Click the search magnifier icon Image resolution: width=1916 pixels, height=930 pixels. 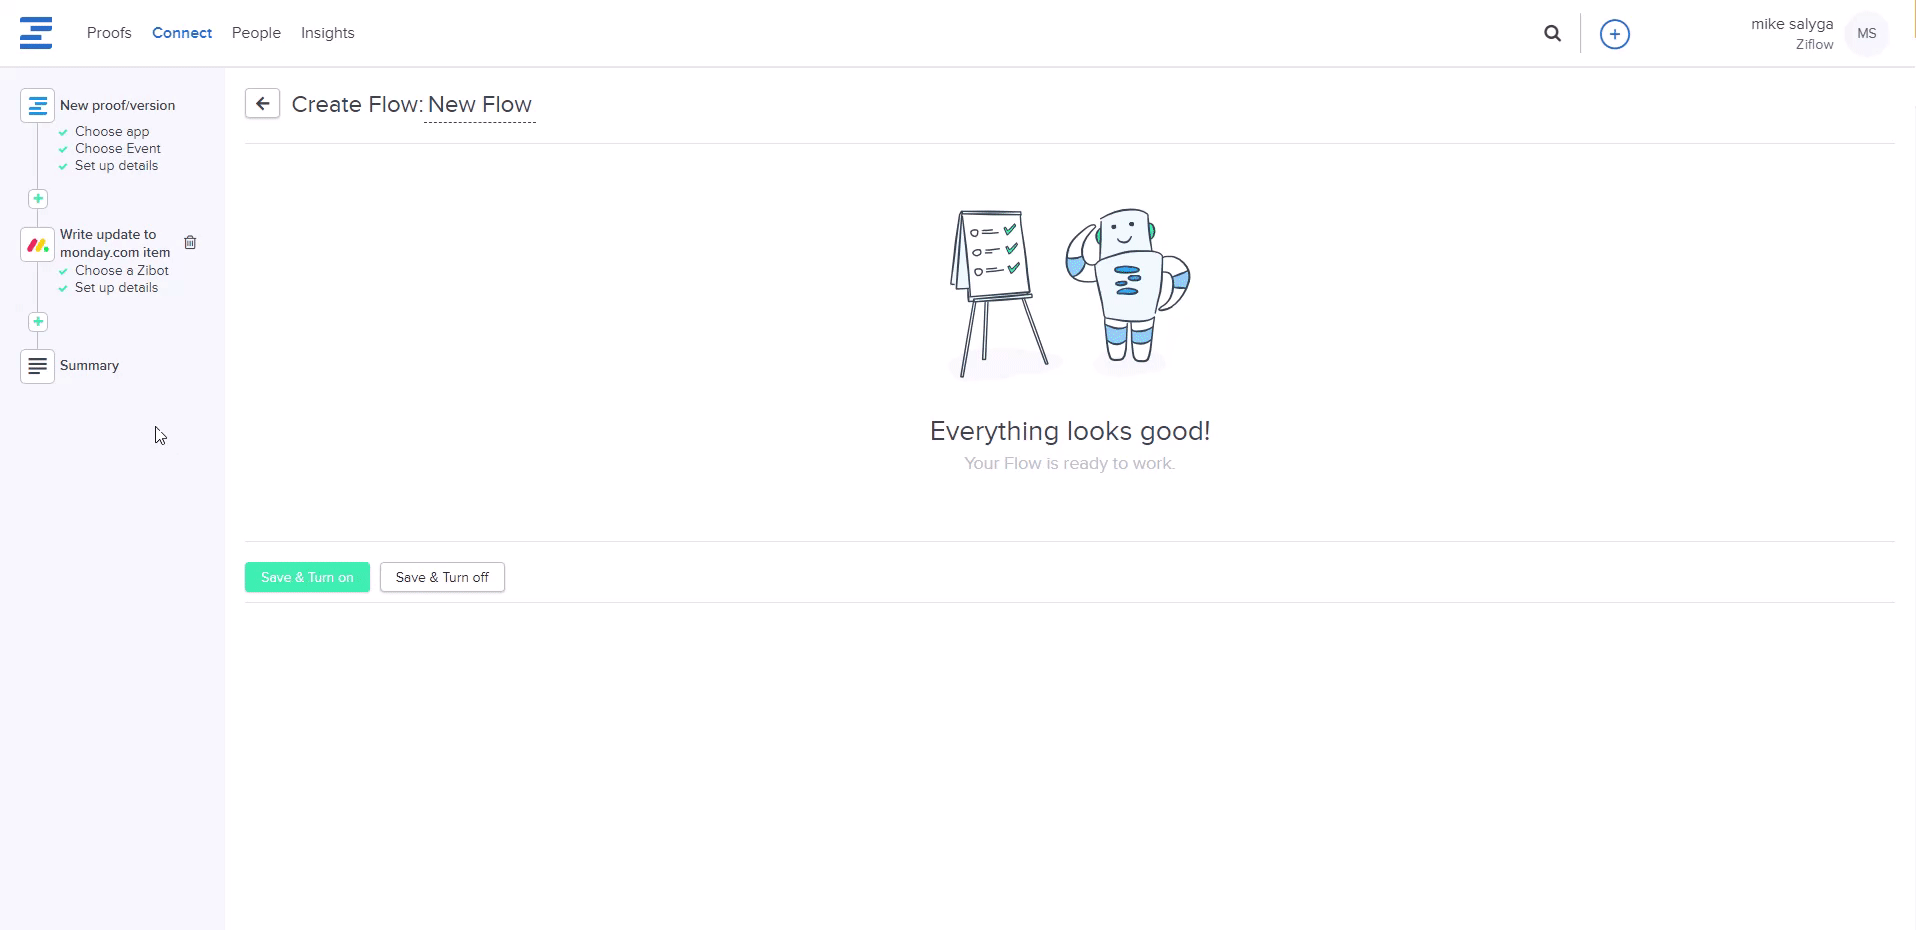(x=1553, y=34)
